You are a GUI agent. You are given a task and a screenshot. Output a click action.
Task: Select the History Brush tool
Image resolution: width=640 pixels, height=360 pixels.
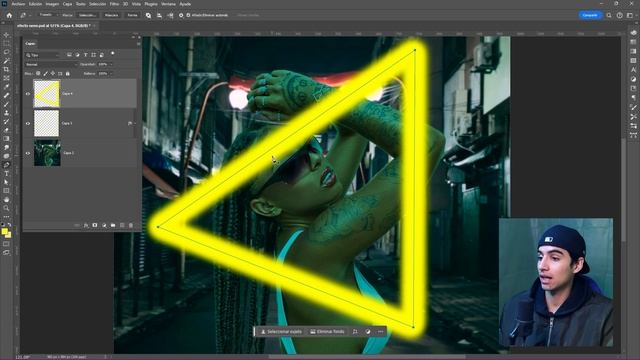click(6, 121)
